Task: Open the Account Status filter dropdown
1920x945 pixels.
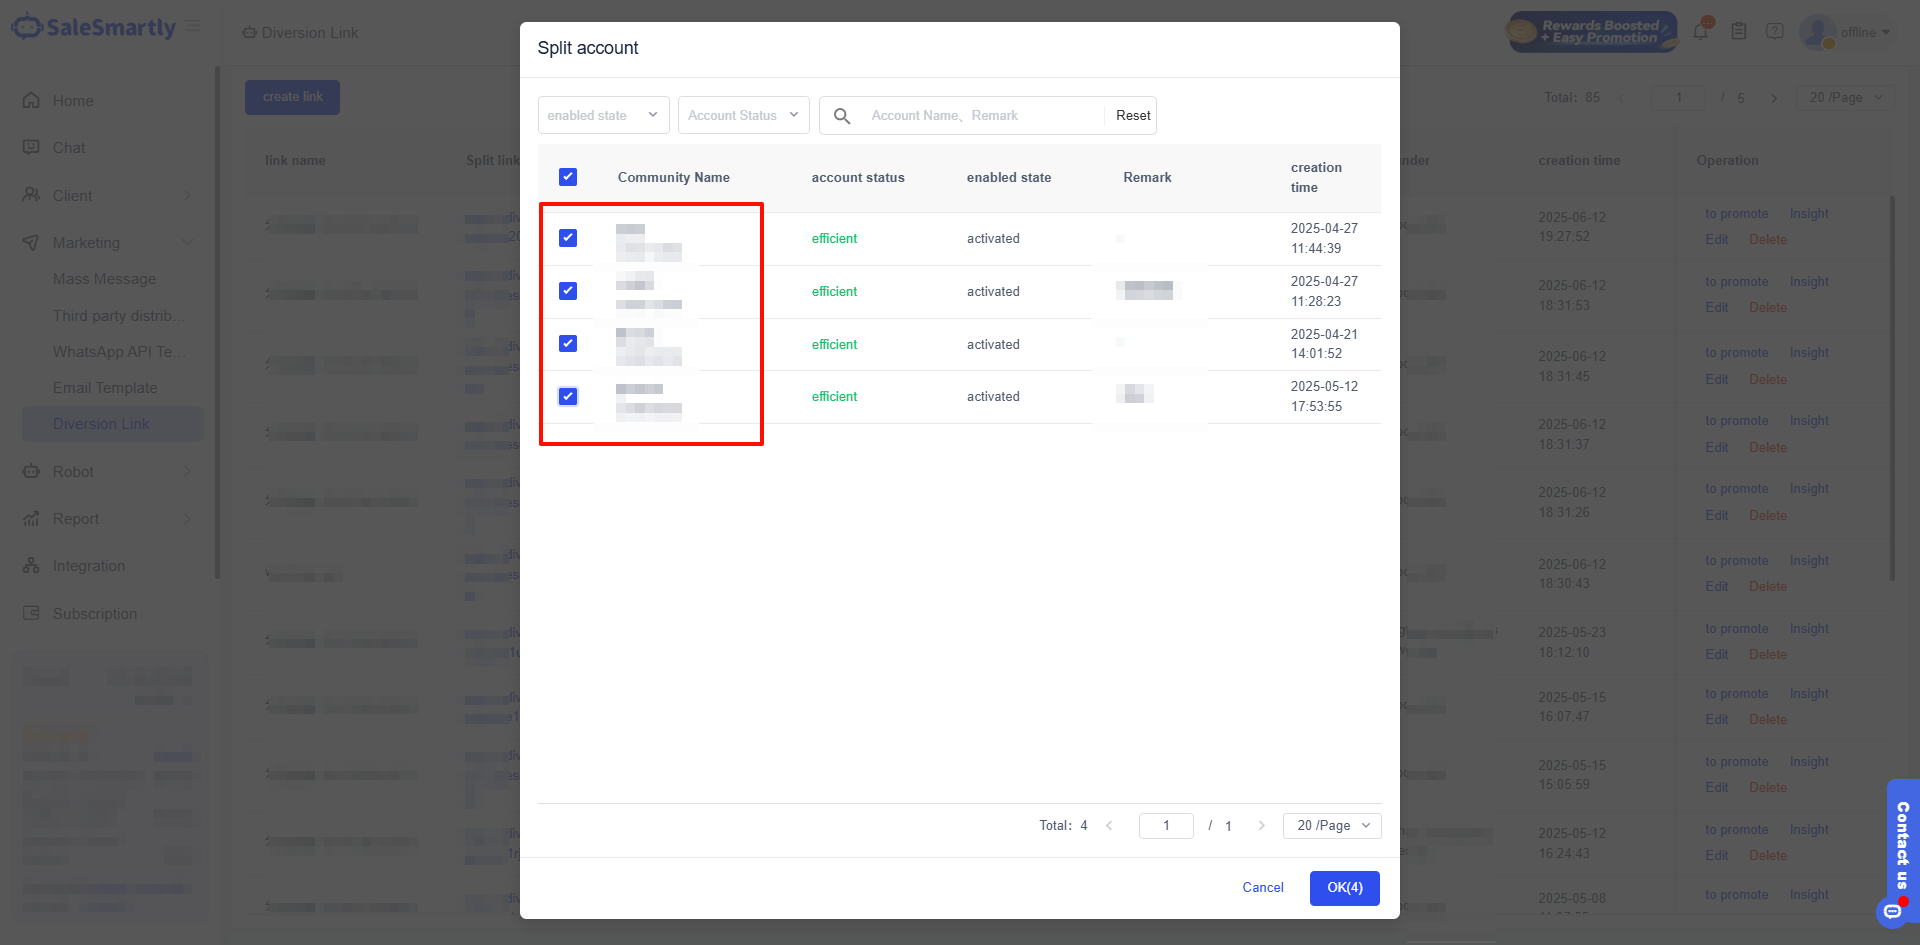Action: pyautogui.click(x=743, y=116)
